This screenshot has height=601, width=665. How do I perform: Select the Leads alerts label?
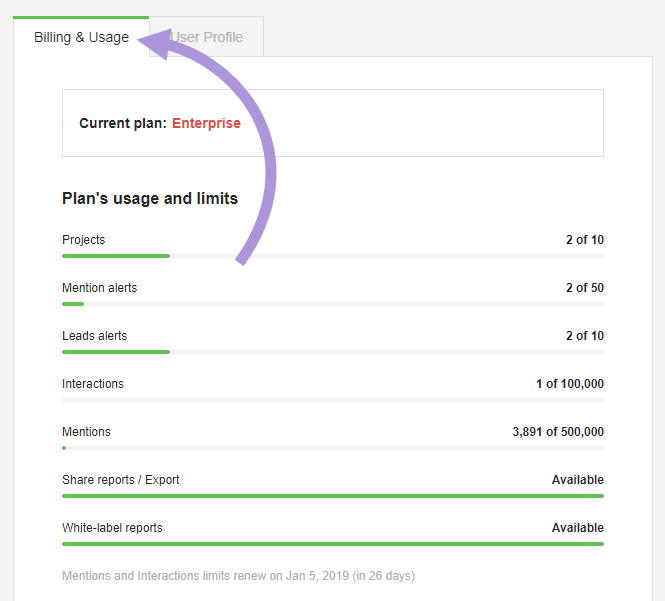[95, 335]
